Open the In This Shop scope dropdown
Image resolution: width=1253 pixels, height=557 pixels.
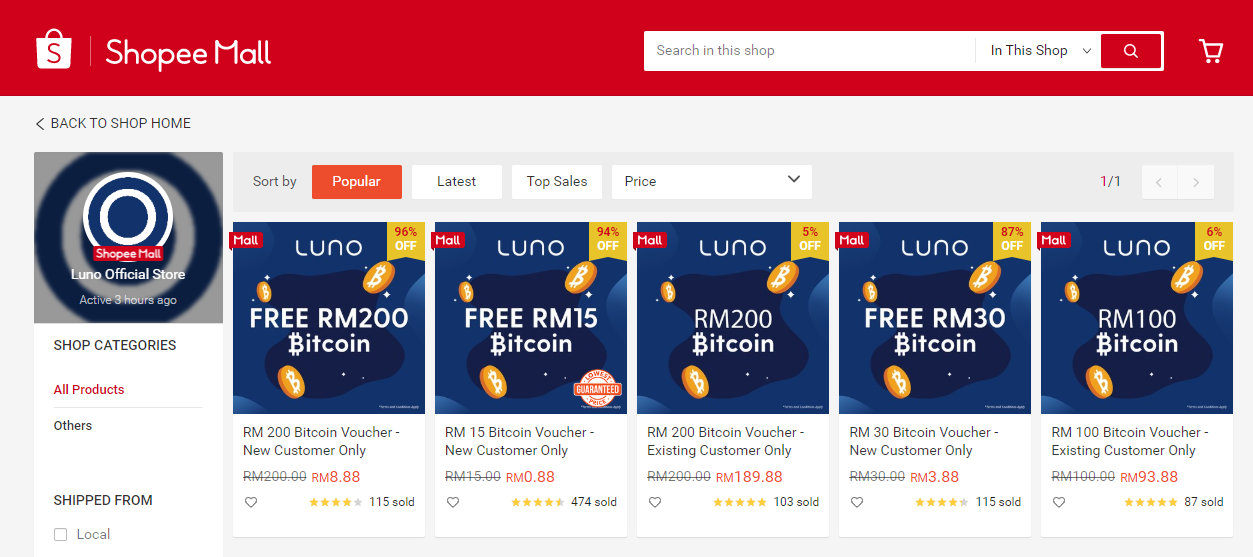coord(1040,51)
